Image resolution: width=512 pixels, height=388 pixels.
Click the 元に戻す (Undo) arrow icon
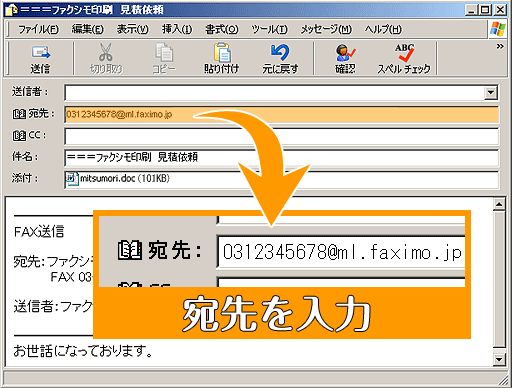click(x=280, y=52)
